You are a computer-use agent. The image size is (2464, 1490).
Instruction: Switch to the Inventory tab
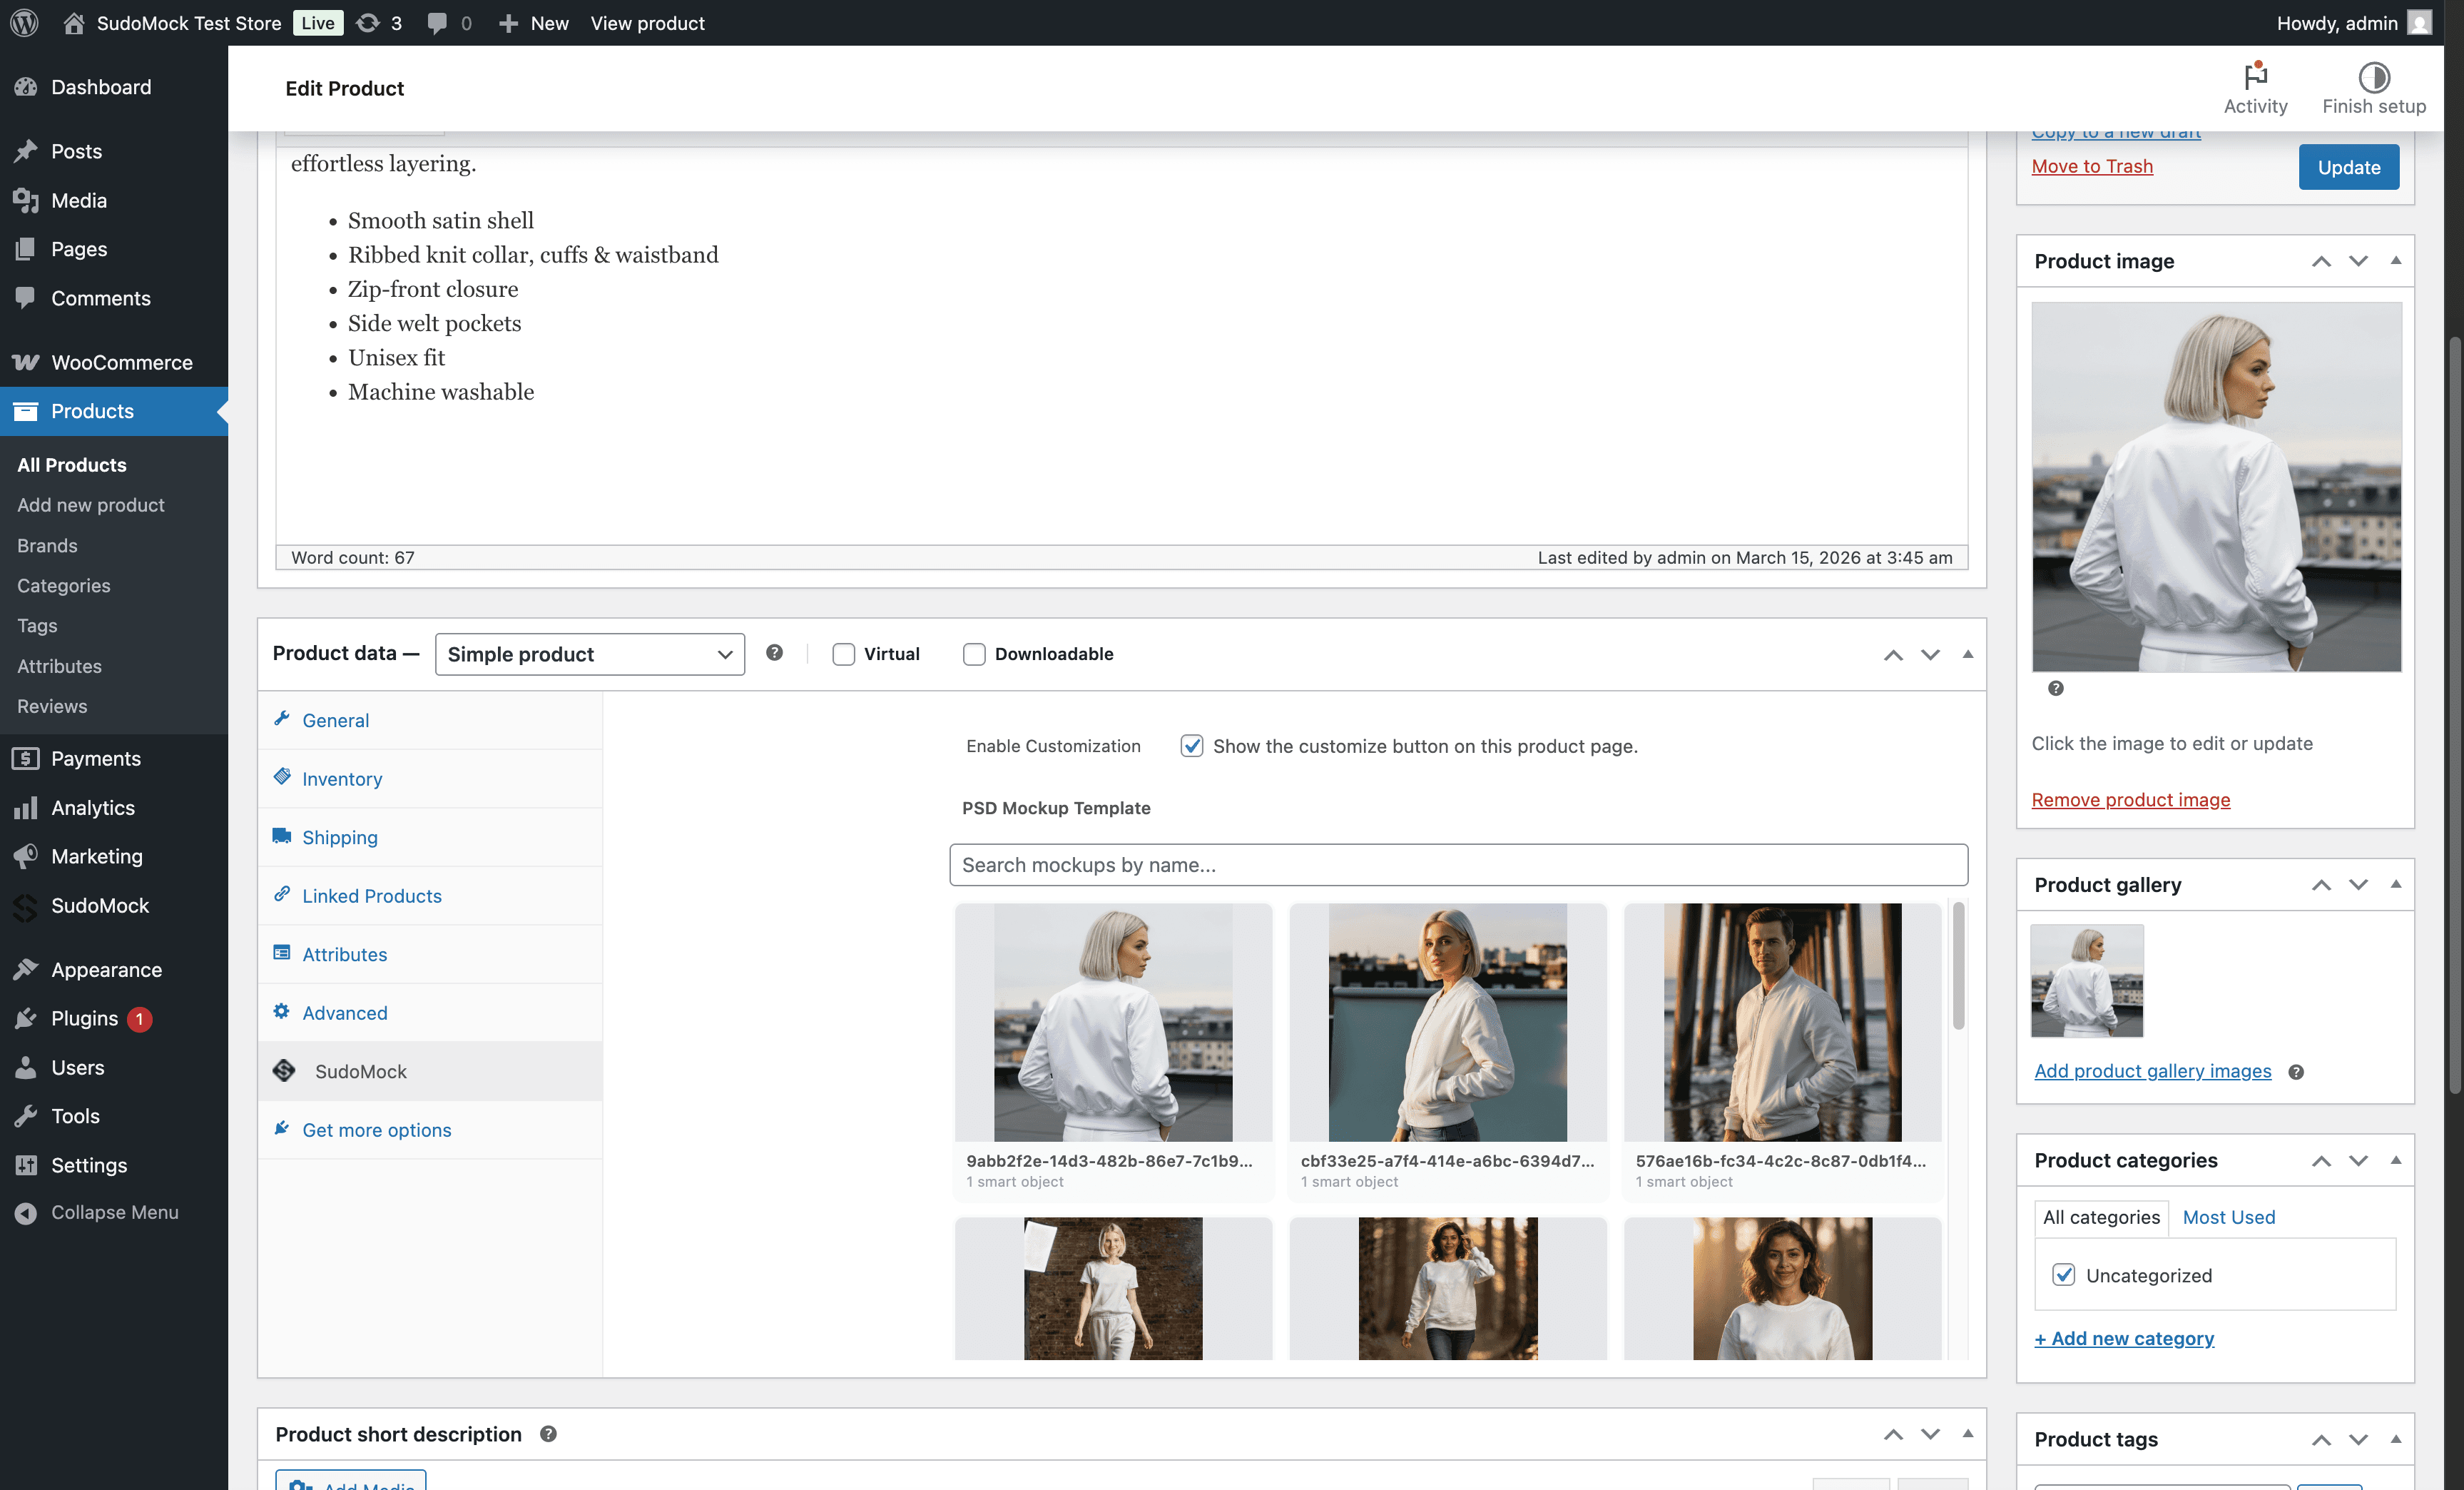pos(342,778)
